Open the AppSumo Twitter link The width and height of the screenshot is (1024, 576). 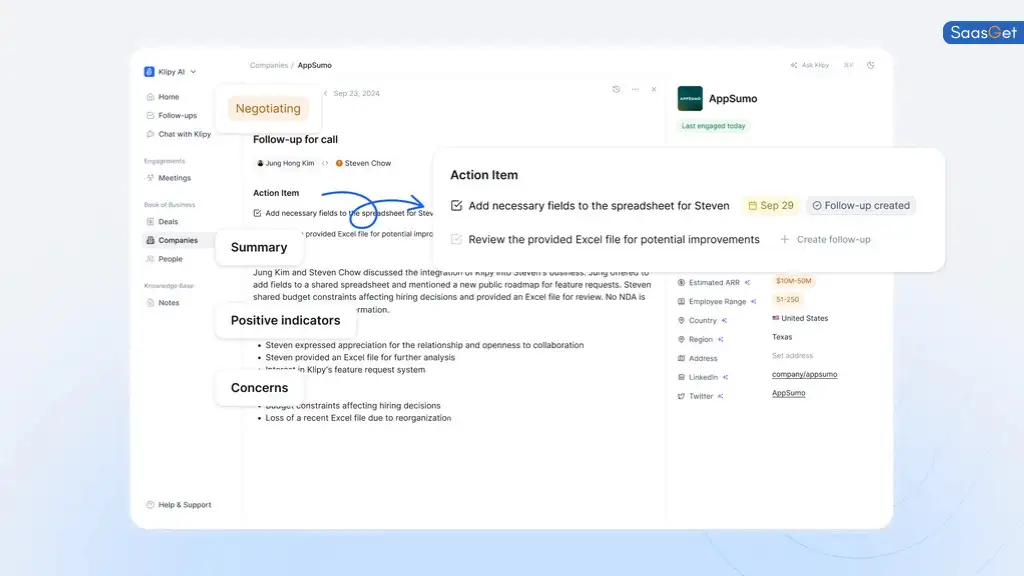(x=788, y=393)
